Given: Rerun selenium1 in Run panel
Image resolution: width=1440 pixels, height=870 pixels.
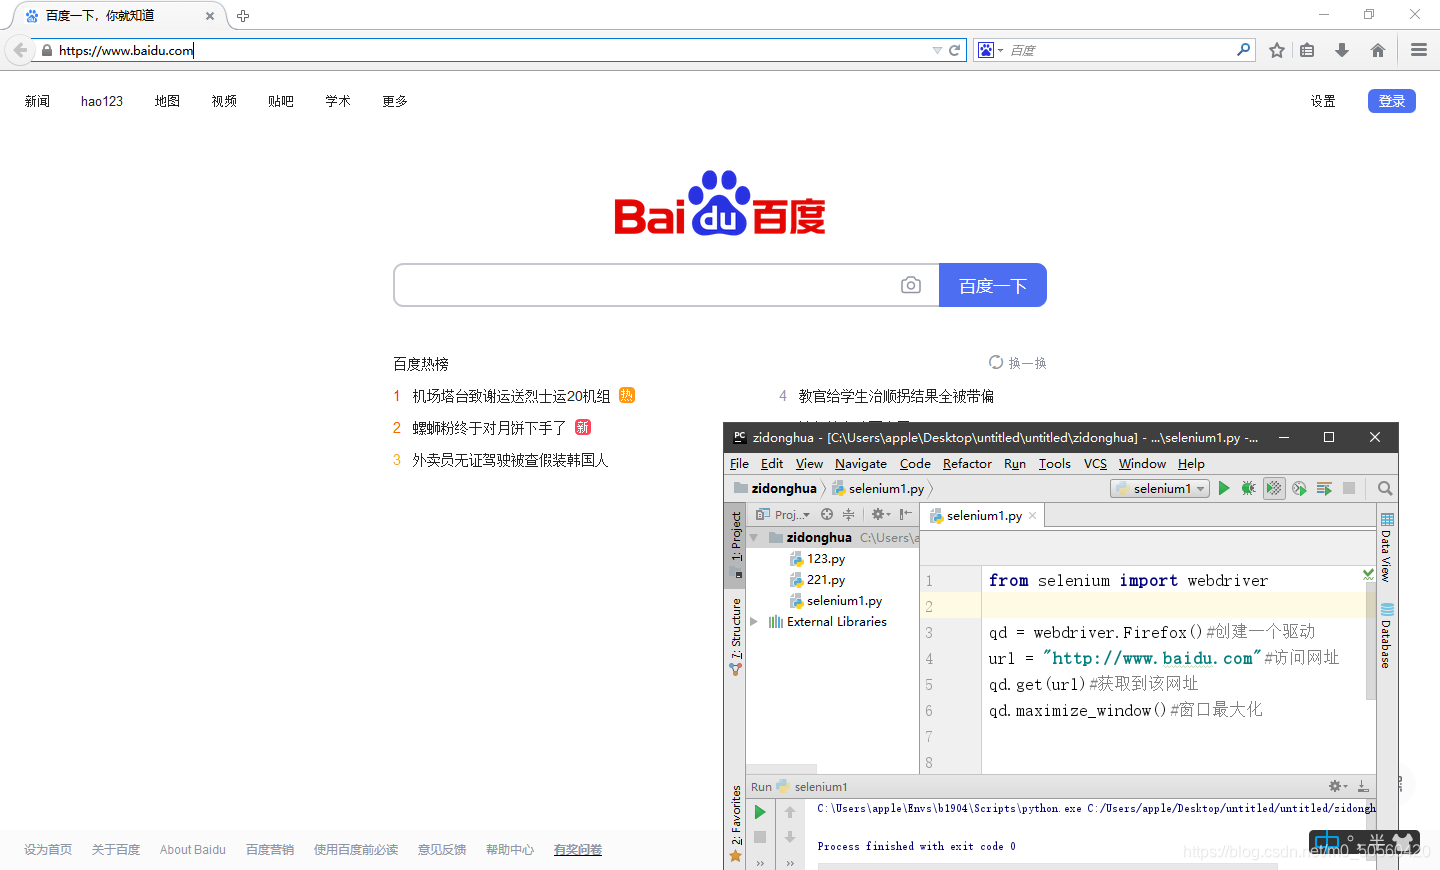Looking at the screenshot, I should point(760,812).
